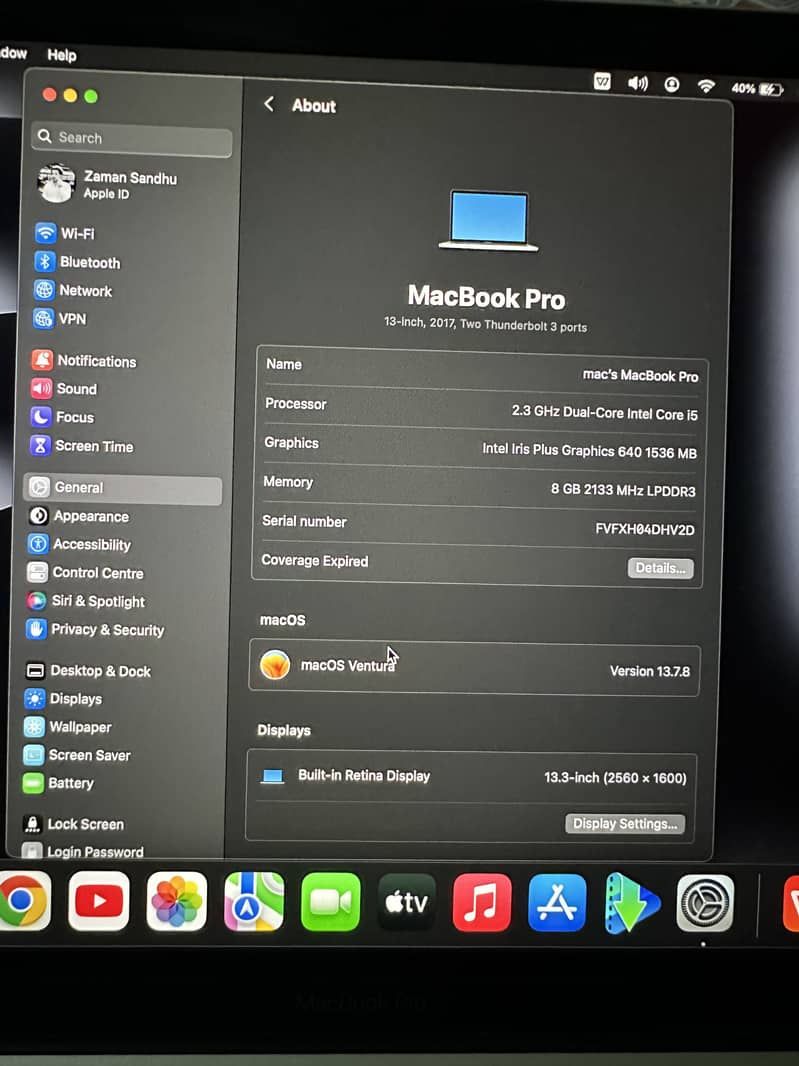
Task: Open Login Password settings
Action: (82, 851)
